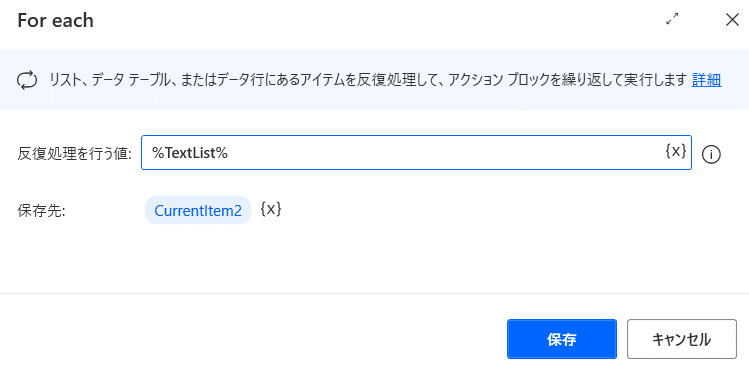The width and height of the screenshot is (749, 370).
Task: Click the info icon beside value field
Action: [711, 154]
